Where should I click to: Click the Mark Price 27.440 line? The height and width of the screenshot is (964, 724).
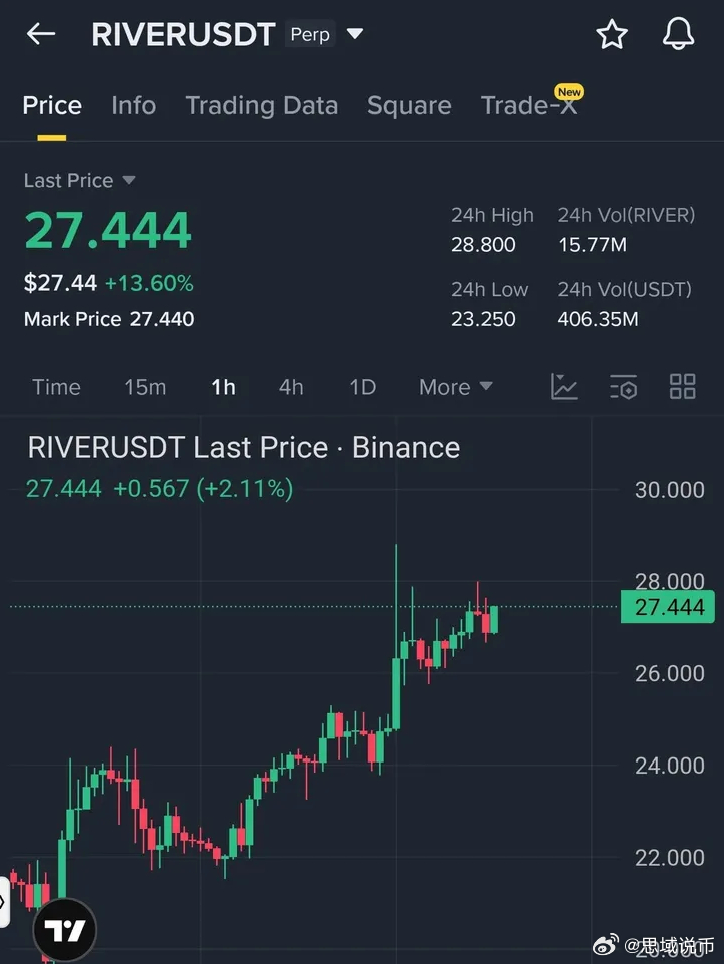pyautogui.click(x=109, y=318)
